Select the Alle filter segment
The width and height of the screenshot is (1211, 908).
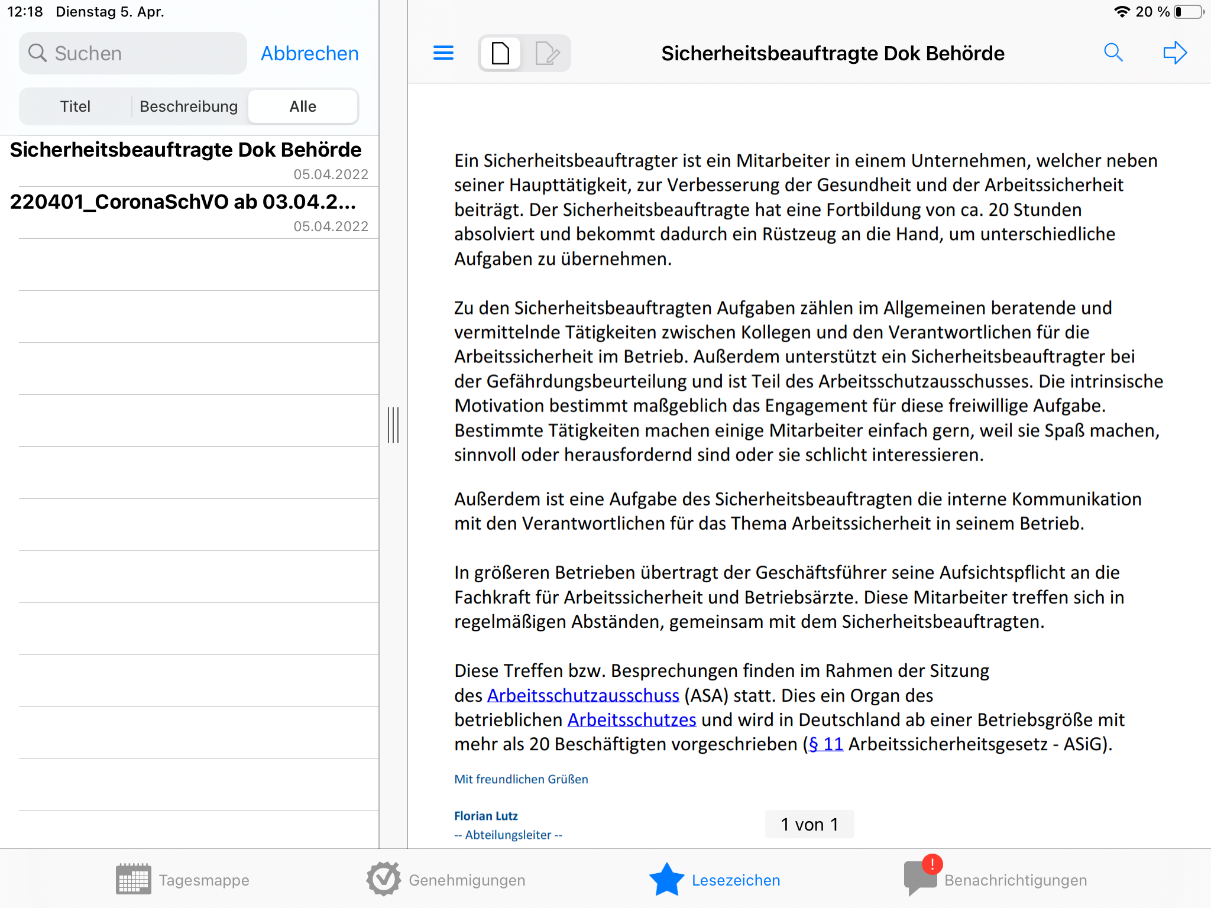coord(303,107)
